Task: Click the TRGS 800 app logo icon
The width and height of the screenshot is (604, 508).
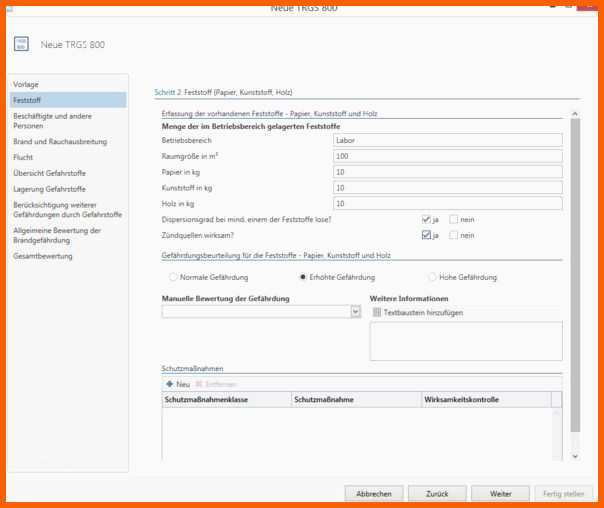Action: 22,44
